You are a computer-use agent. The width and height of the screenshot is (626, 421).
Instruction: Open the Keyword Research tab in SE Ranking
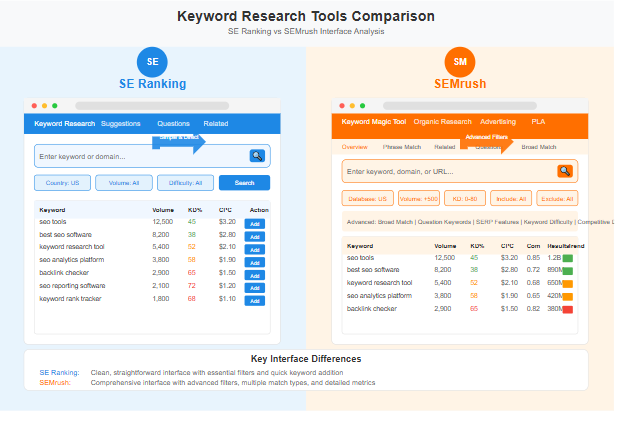click(65, 124)
